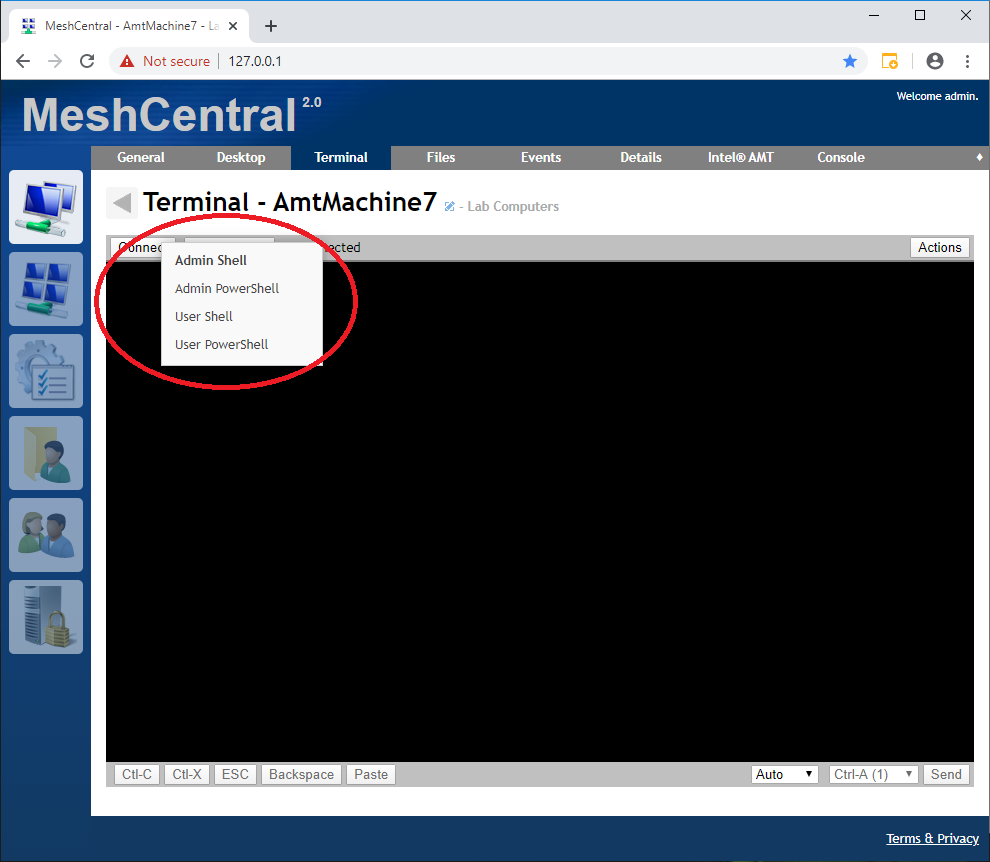Viewport: 990px width, 862px height.
Task: Select Admin PowerShell from the menu
Action: pos(227,288)
